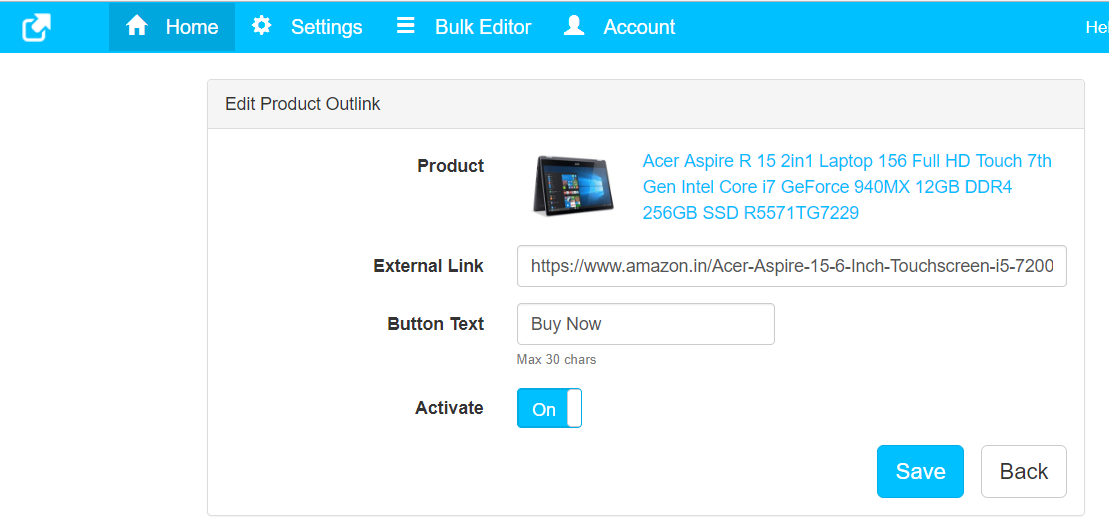Click the Button Text label
This screenshot has height=530, width=1114.
point(436,324)
